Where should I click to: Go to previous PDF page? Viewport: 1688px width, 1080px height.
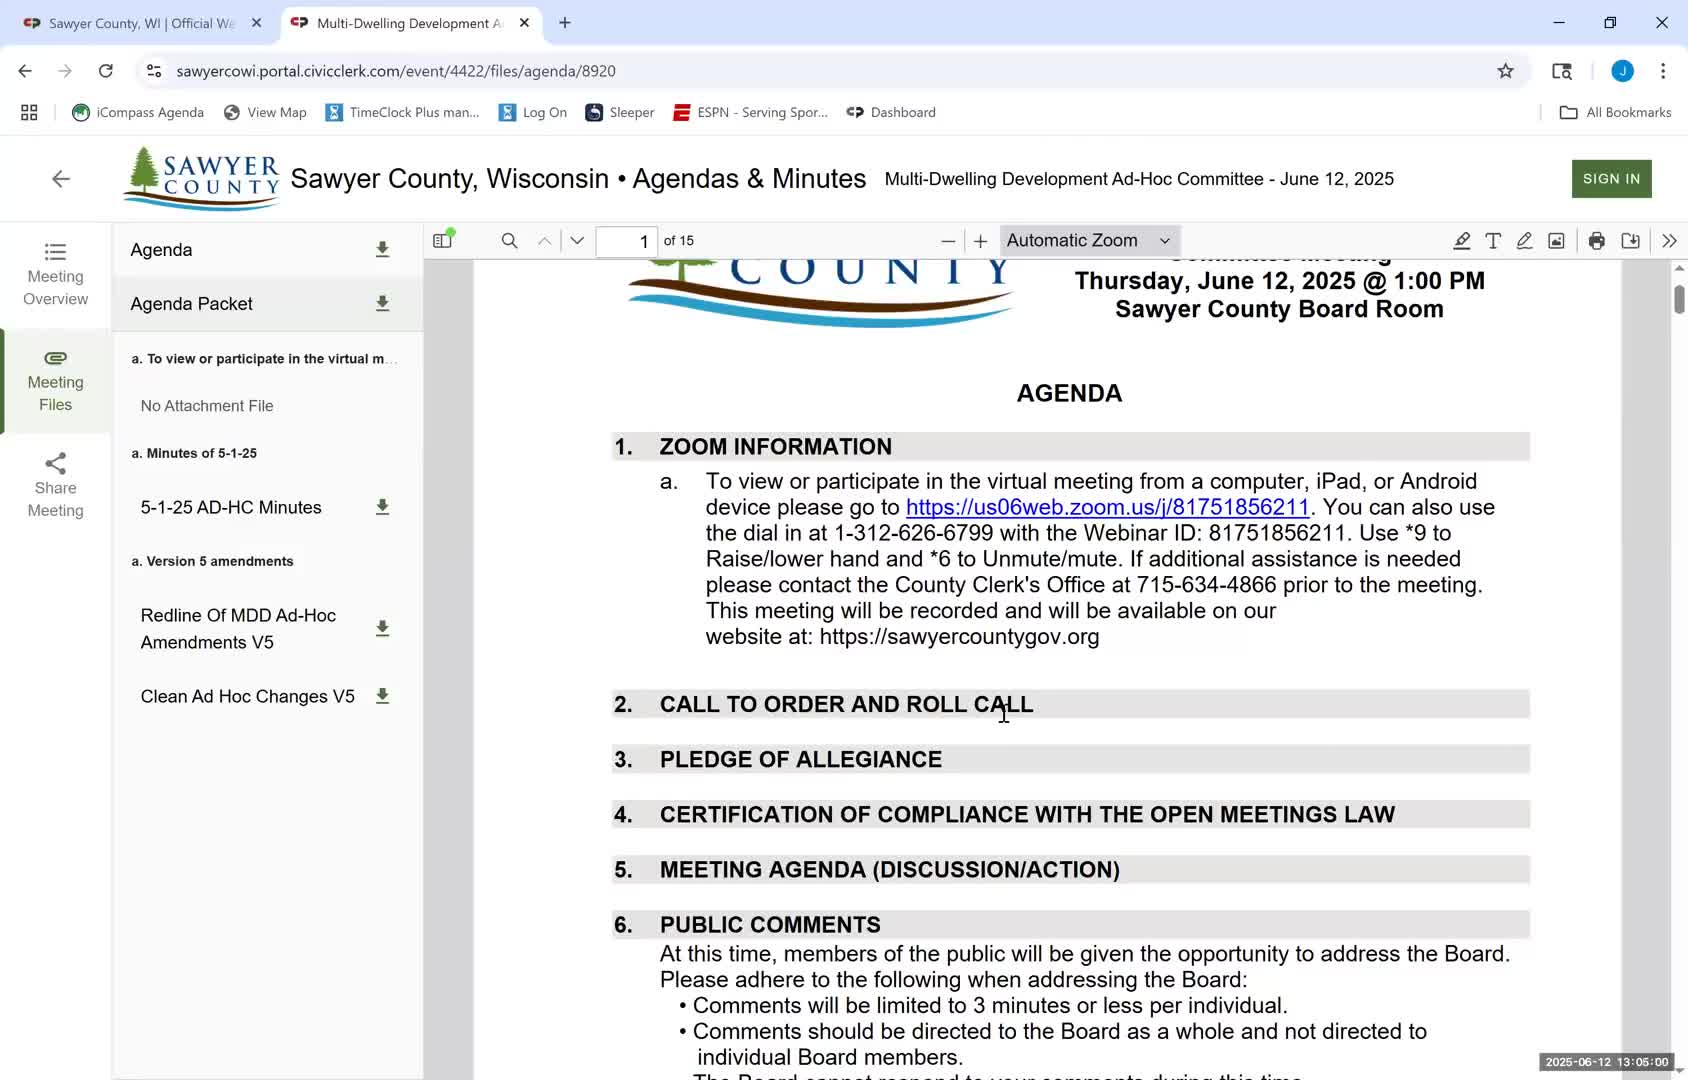[x=544, y=241]
